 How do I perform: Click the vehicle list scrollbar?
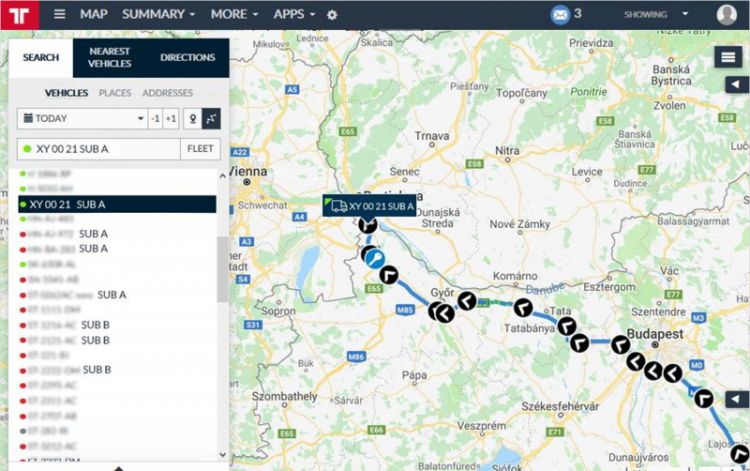pos(222,268)
